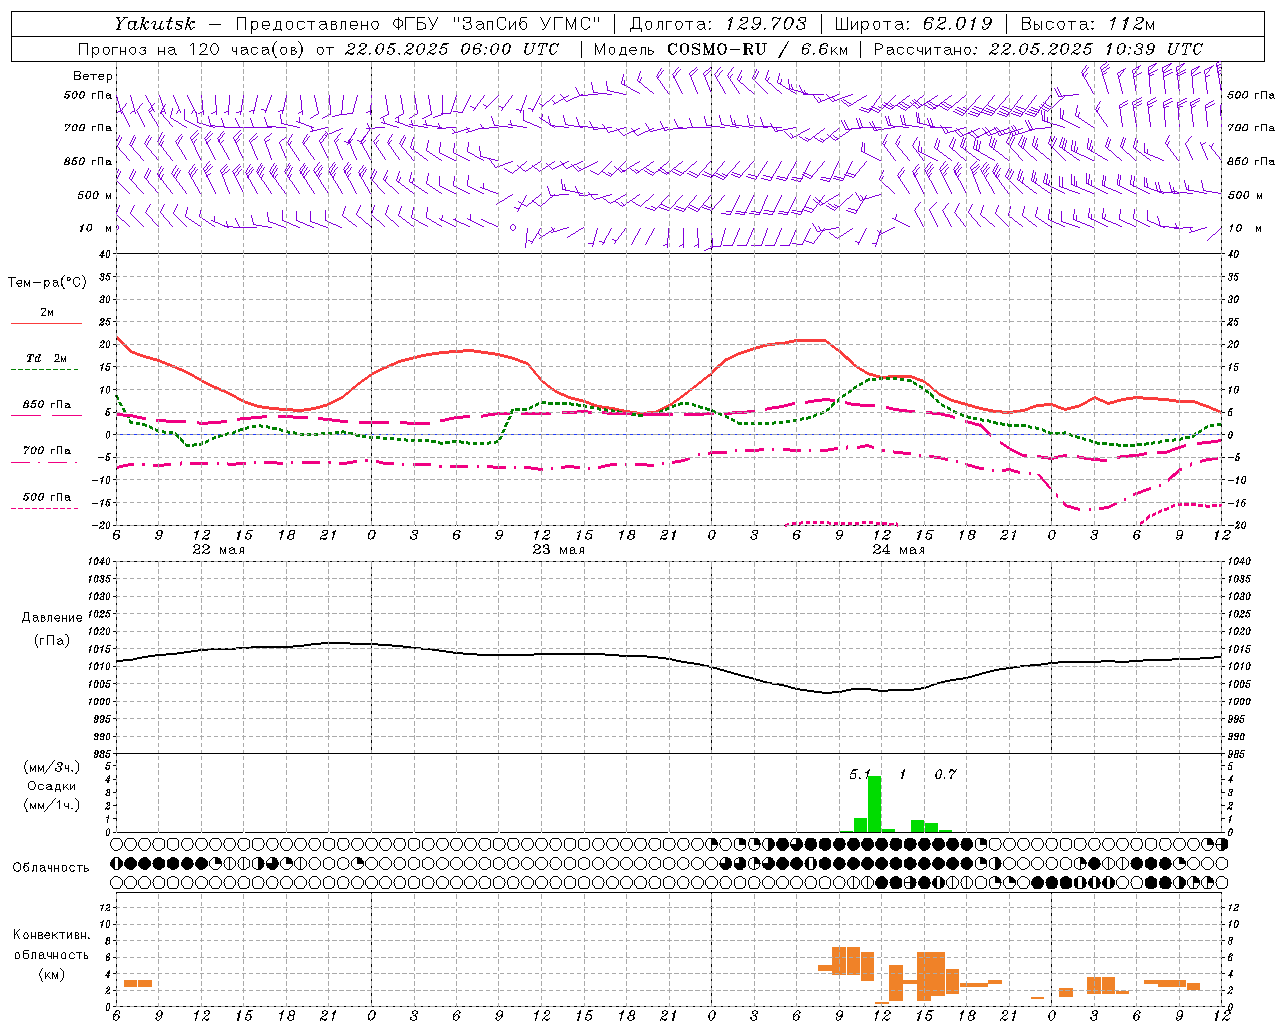Click the tallest green precipitation bar

click(874, 804)
